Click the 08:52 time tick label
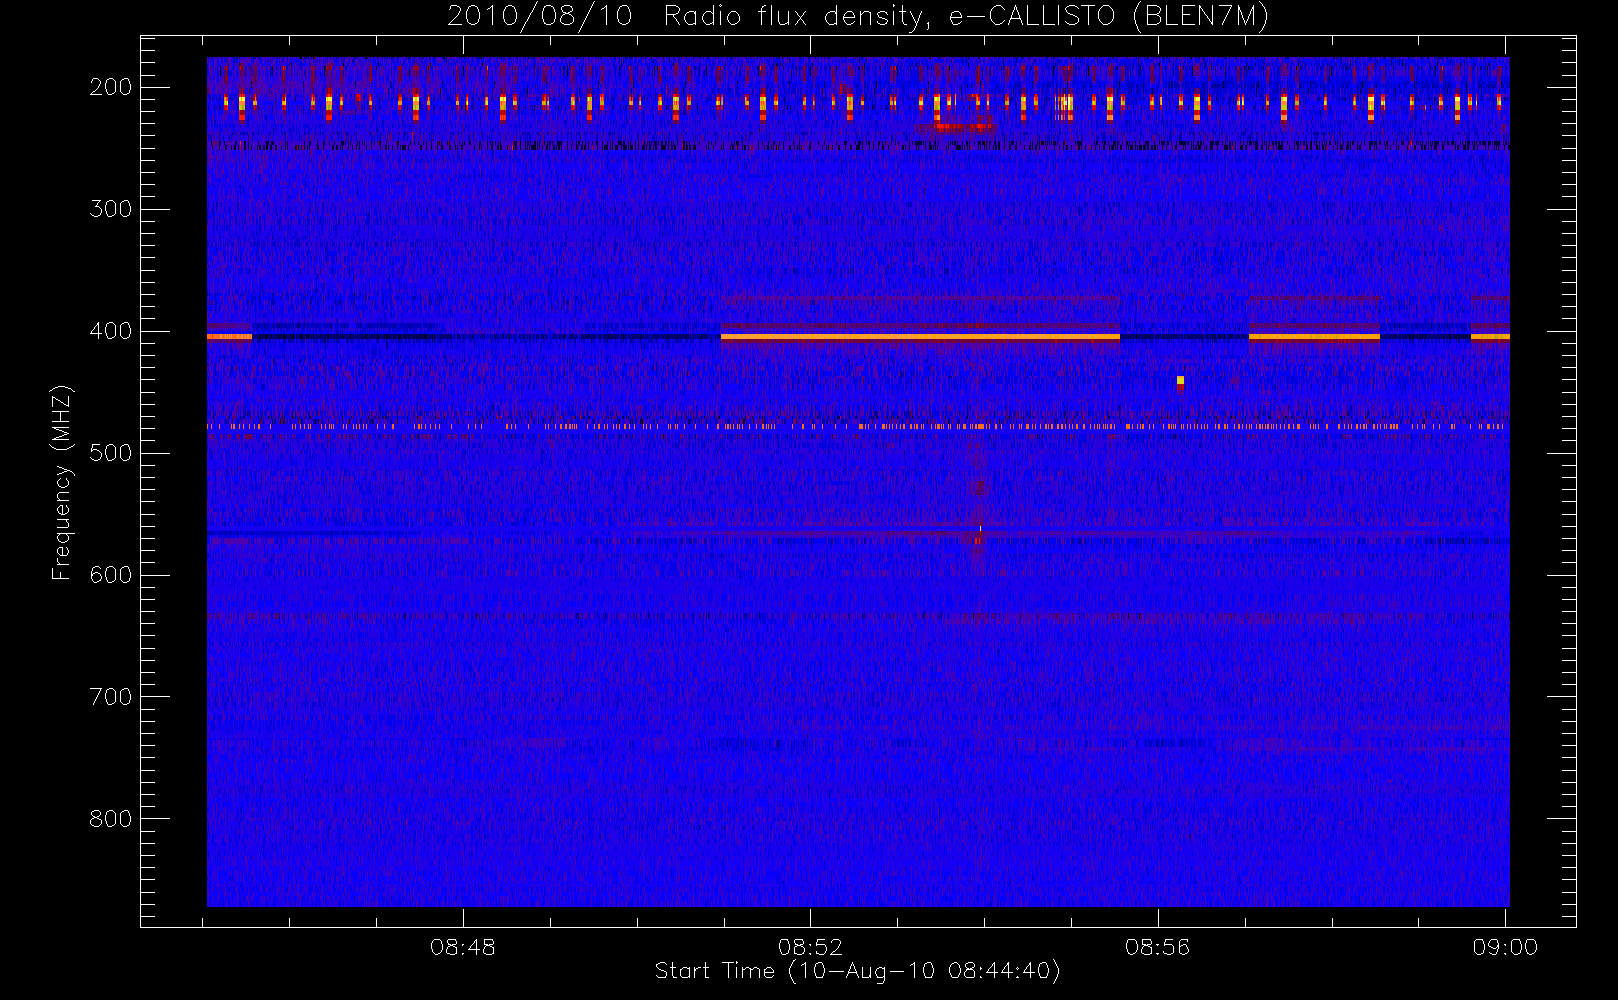 pyautogui.click(x=810, y=947)
